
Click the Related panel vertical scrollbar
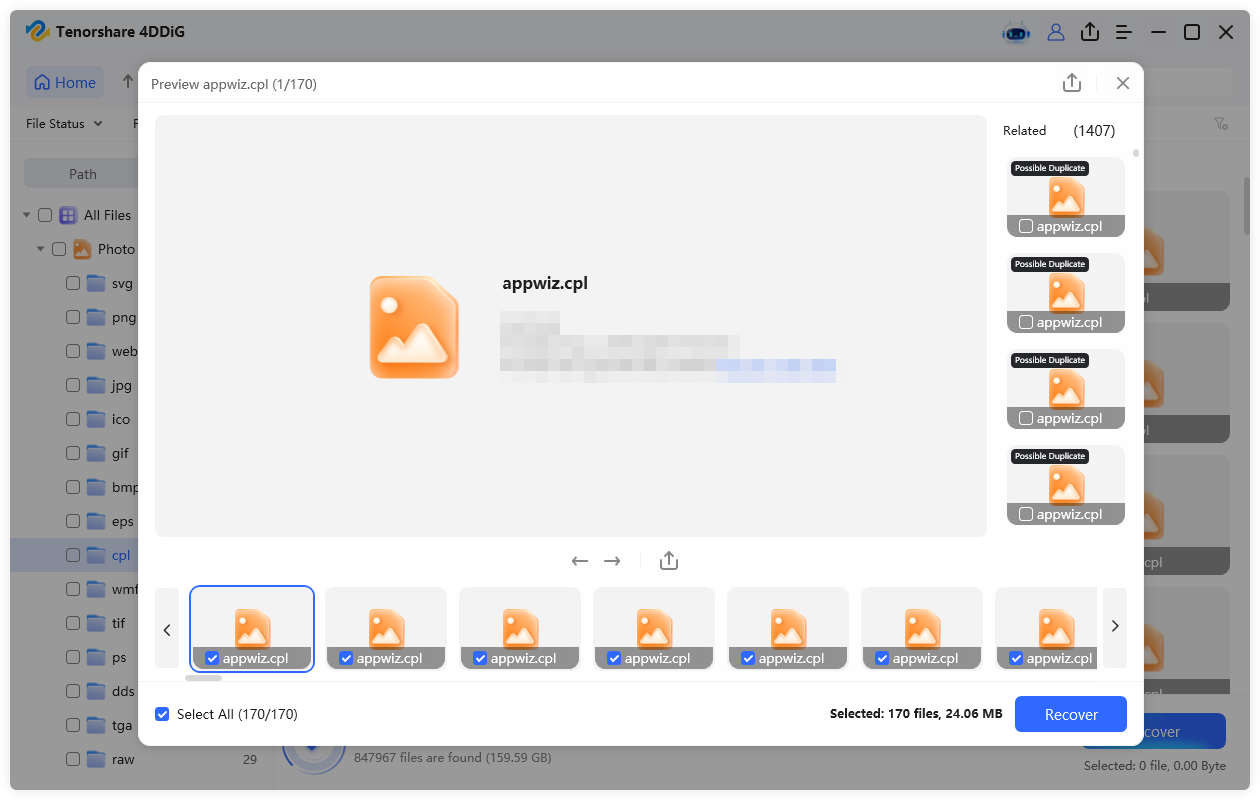[x=1136, y=154]
